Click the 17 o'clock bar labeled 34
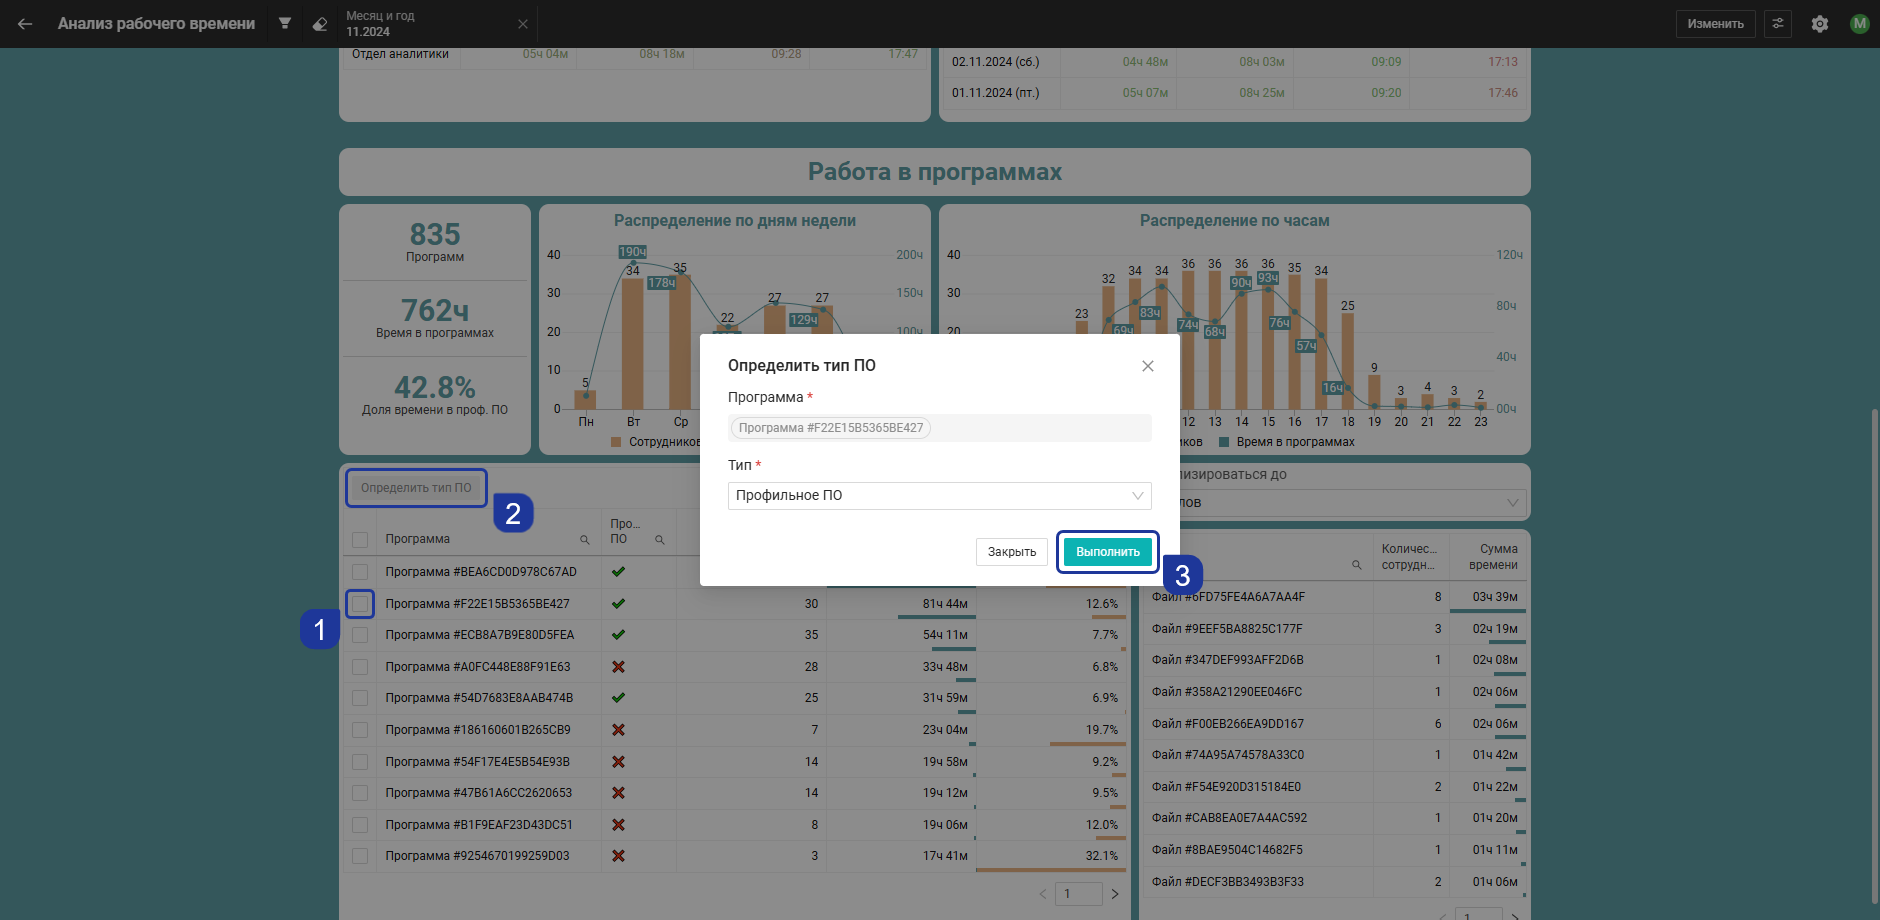1880x920 pixels. pyautogui.click(x=1321, y=344)
